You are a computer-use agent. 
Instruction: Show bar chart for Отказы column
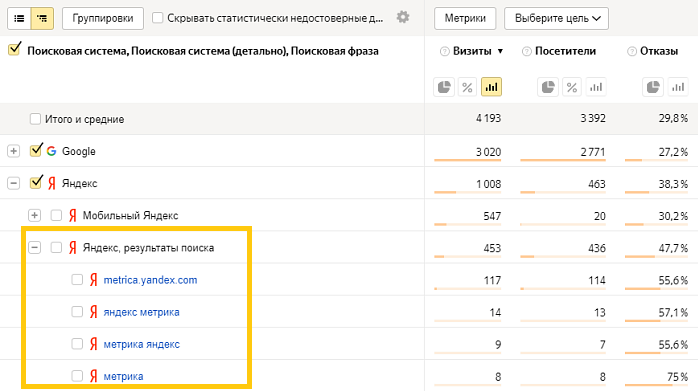(x=678, y=87)
